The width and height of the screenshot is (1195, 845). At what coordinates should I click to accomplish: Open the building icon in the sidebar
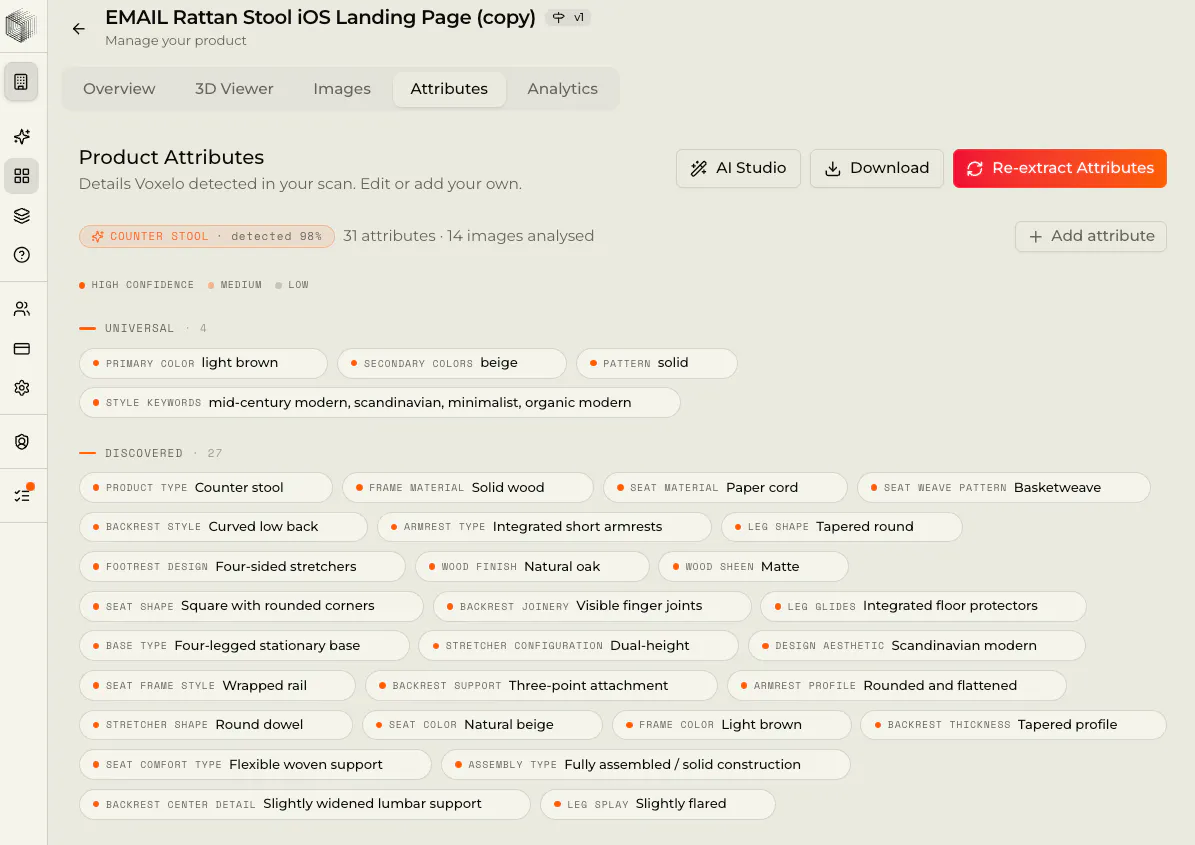[21, 82]
